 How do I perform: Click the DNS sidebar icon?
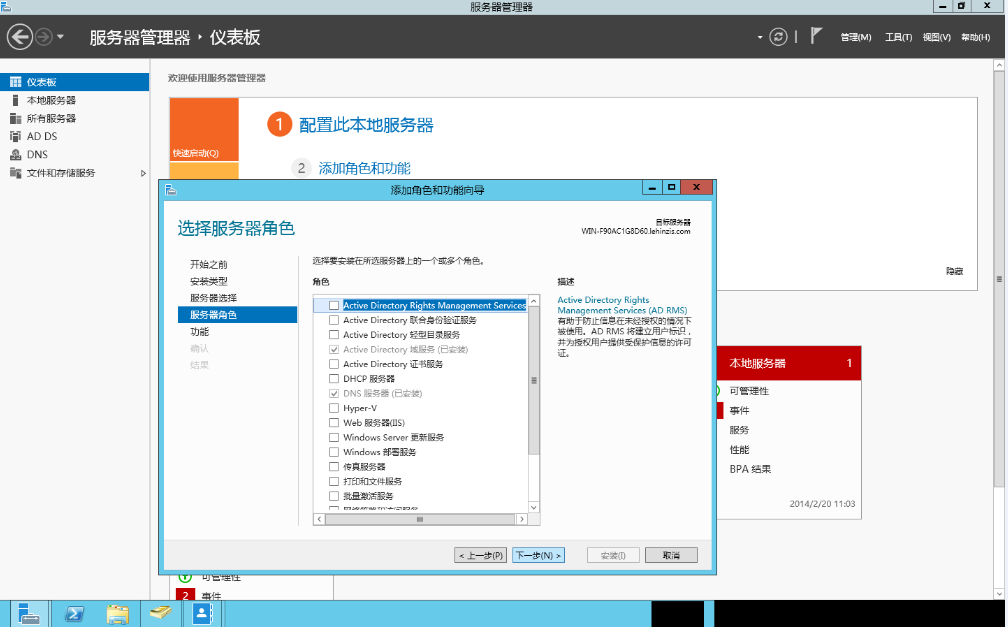point(15,154)
